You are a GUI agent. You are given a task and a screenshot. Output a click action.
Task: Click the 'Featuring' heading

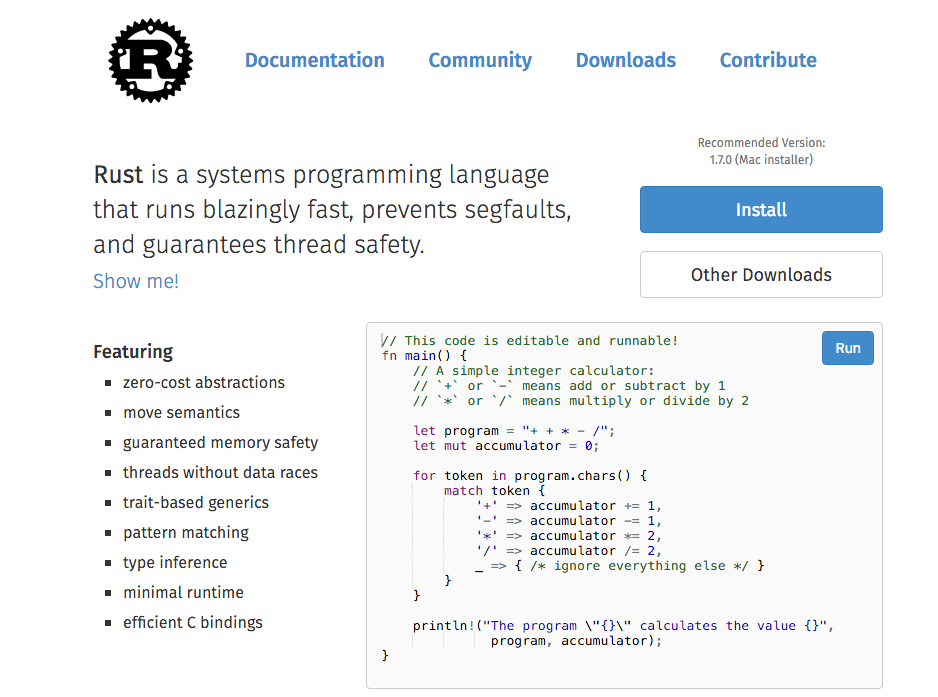pyautogui.click(x=133, y=351)
